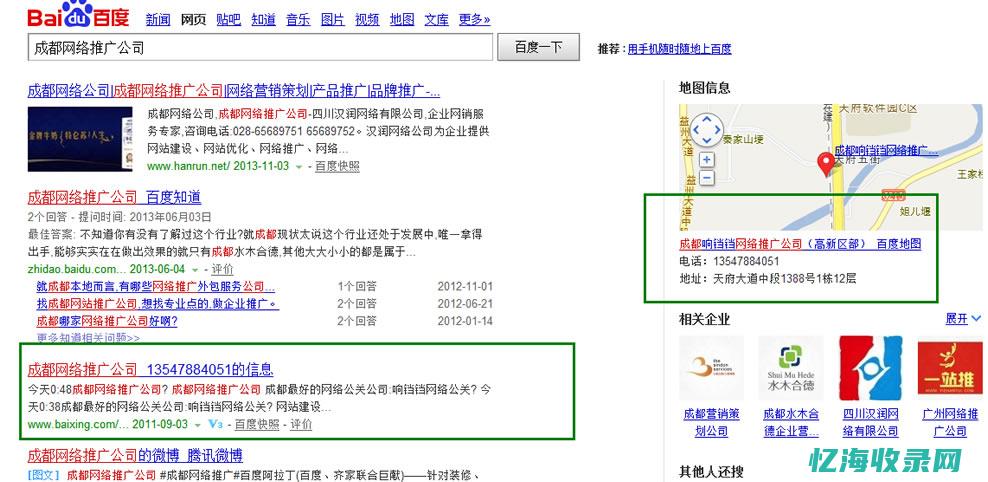Open the 四川汉润网络有限公司 company link
The width and height of the screenshot is (988, 482).
[870, 423]
